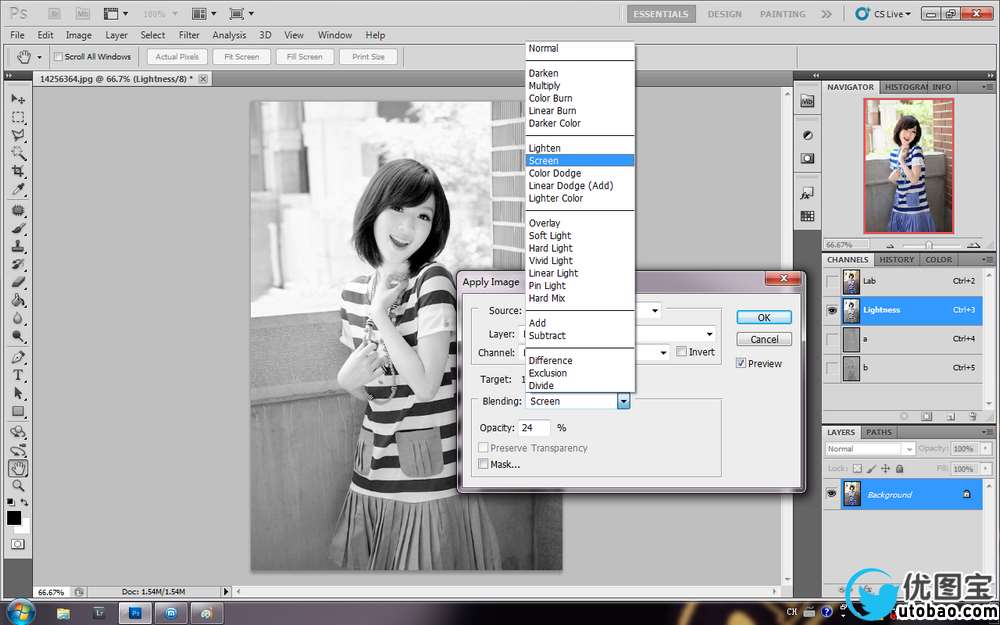The height and width of the screenshot is (625, 1000).
Task: Check the Invert box in Apply Image
Action: click(681, 352)
